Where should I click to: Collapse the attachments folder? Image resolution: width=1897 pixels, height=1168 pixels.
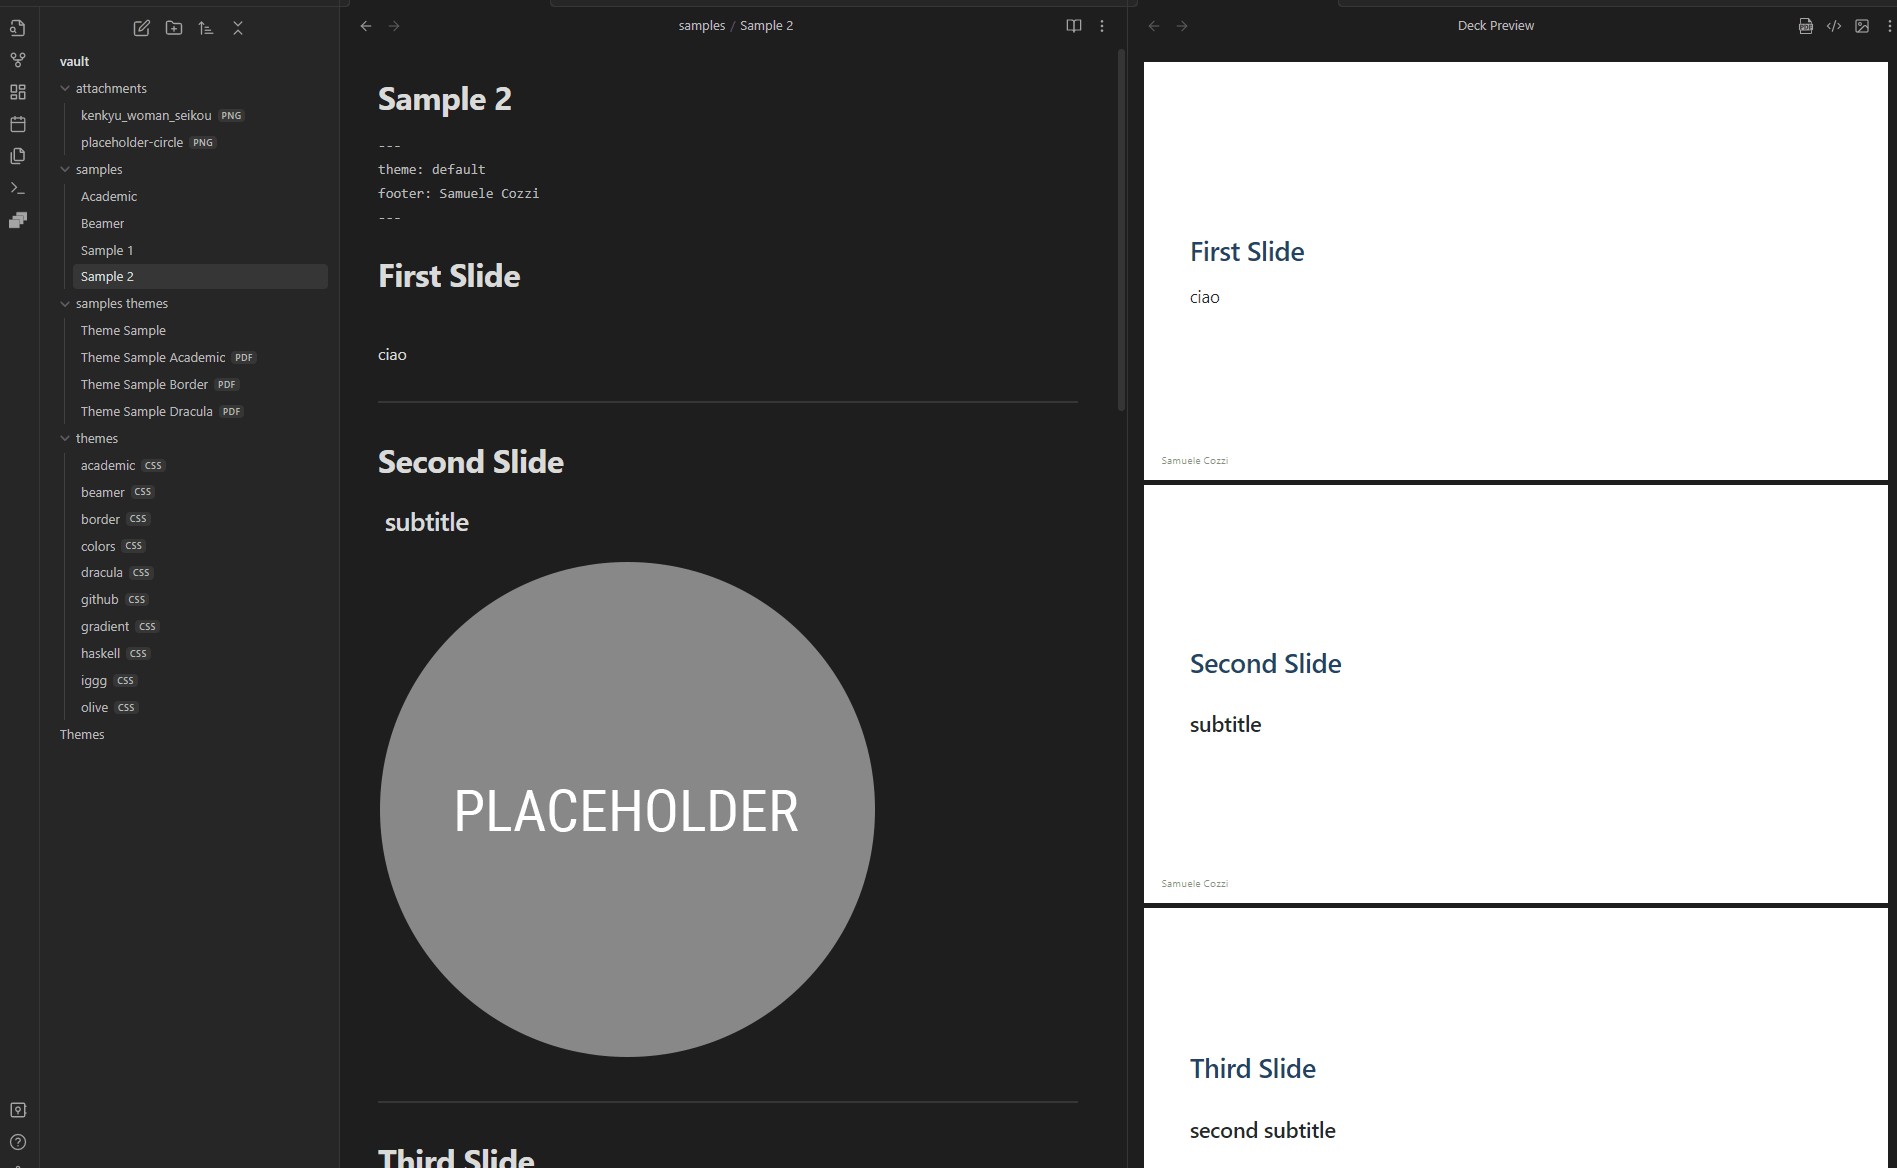(x=65, y=88)
